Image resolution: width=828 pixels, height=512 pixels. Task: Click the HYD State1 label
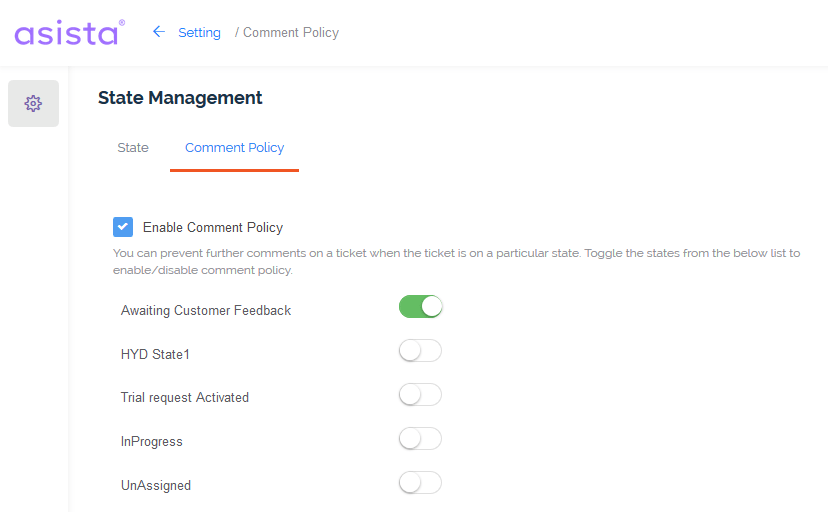tap(155, 354)
